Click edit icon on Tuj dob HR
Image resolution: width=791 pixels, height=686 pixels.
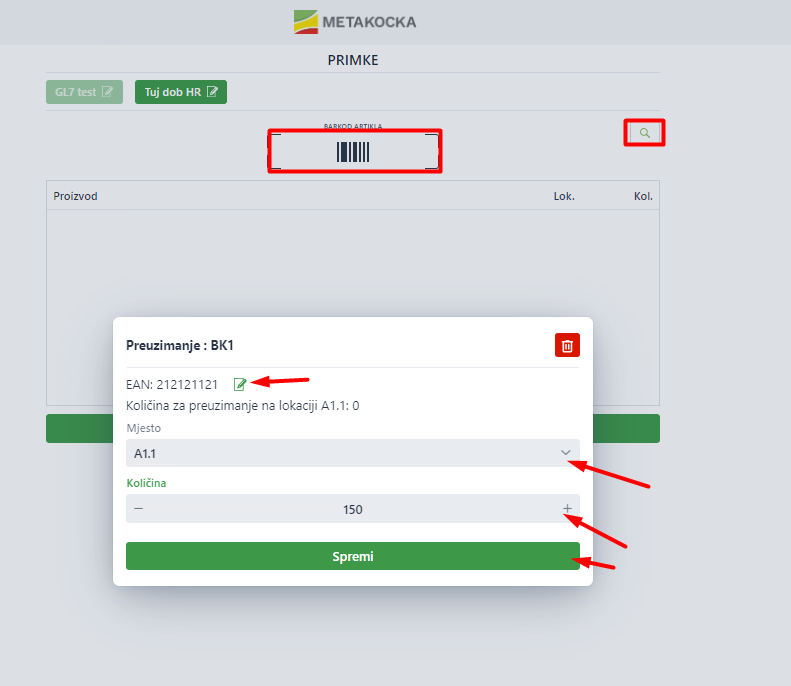[x=212, y=92]
